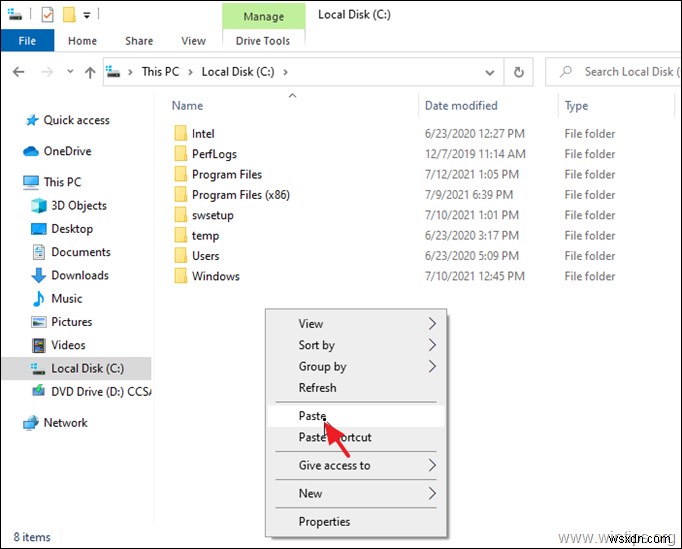682x549 pixels.
Task: Open the File tab
Action: [x=27, y=41]
